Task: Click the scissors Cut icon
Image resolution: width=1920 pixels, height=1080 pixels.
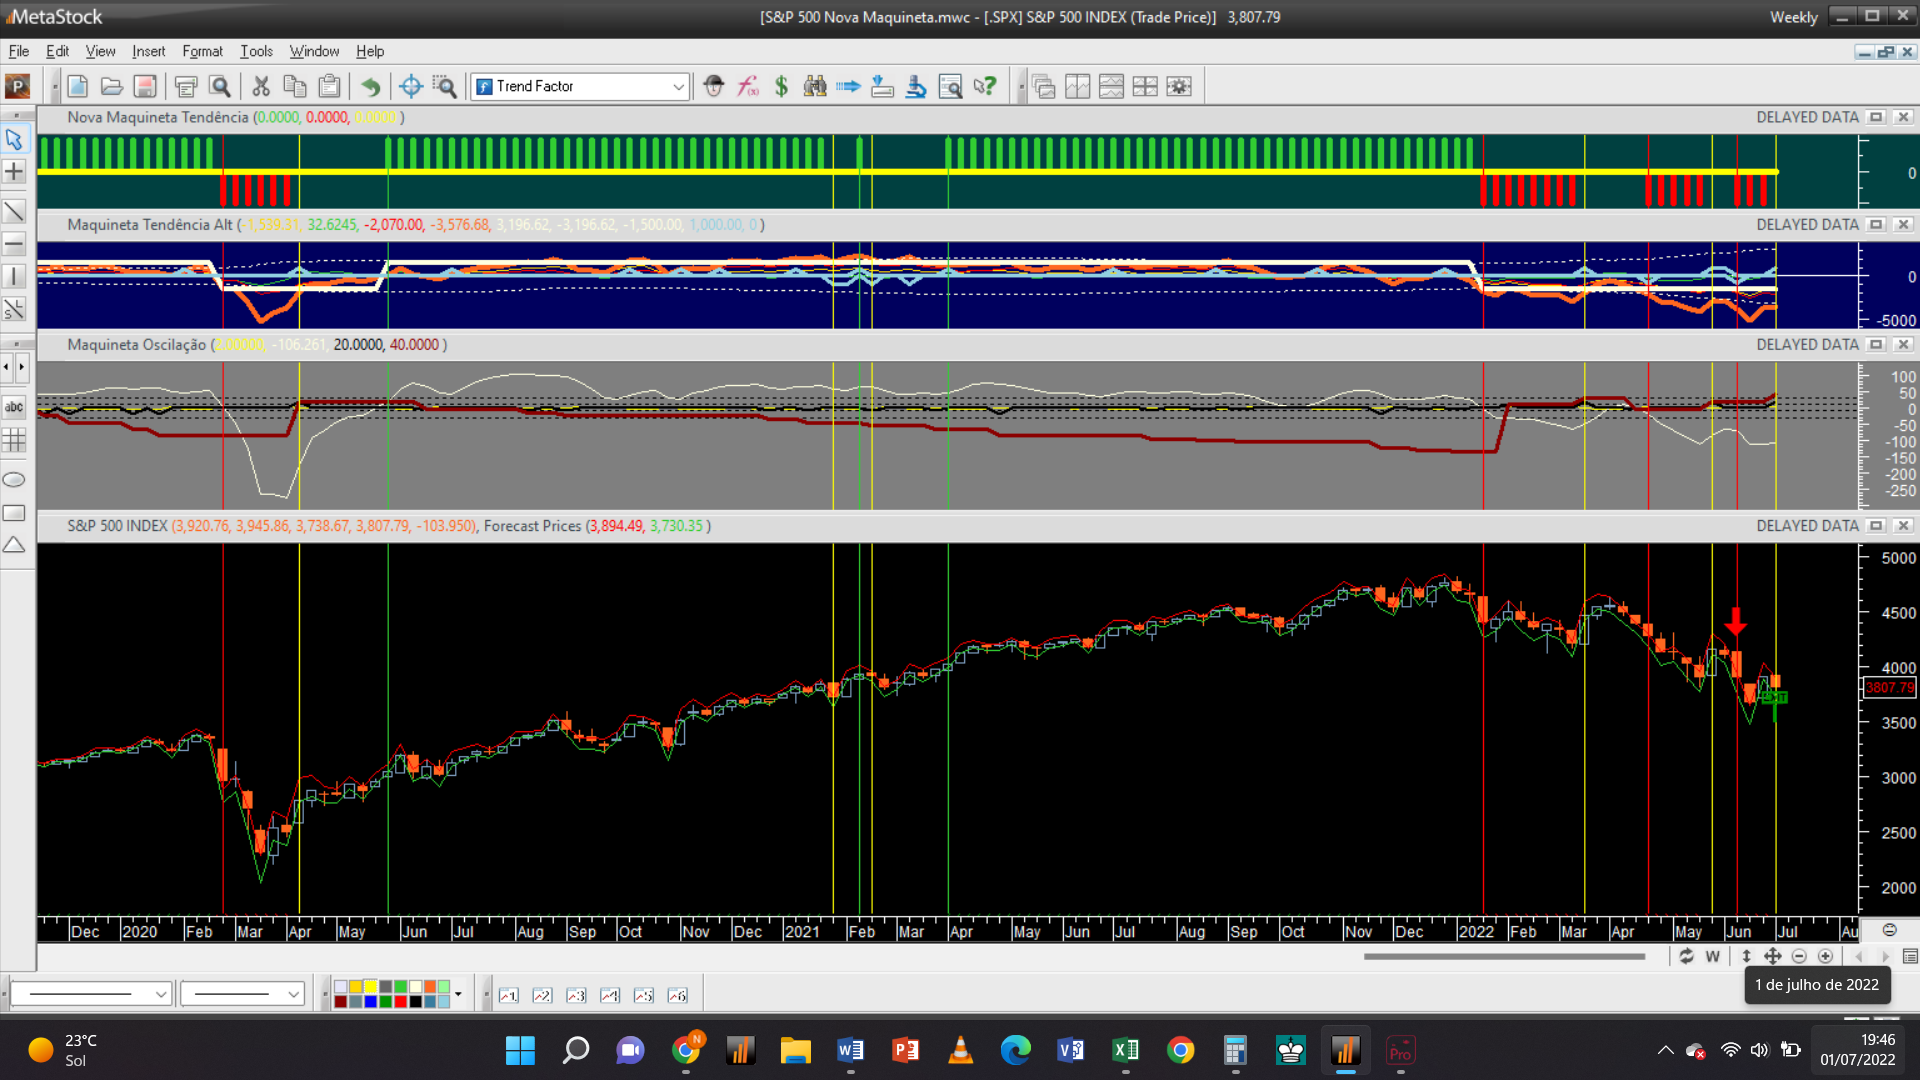Action: tap(261, 86)
